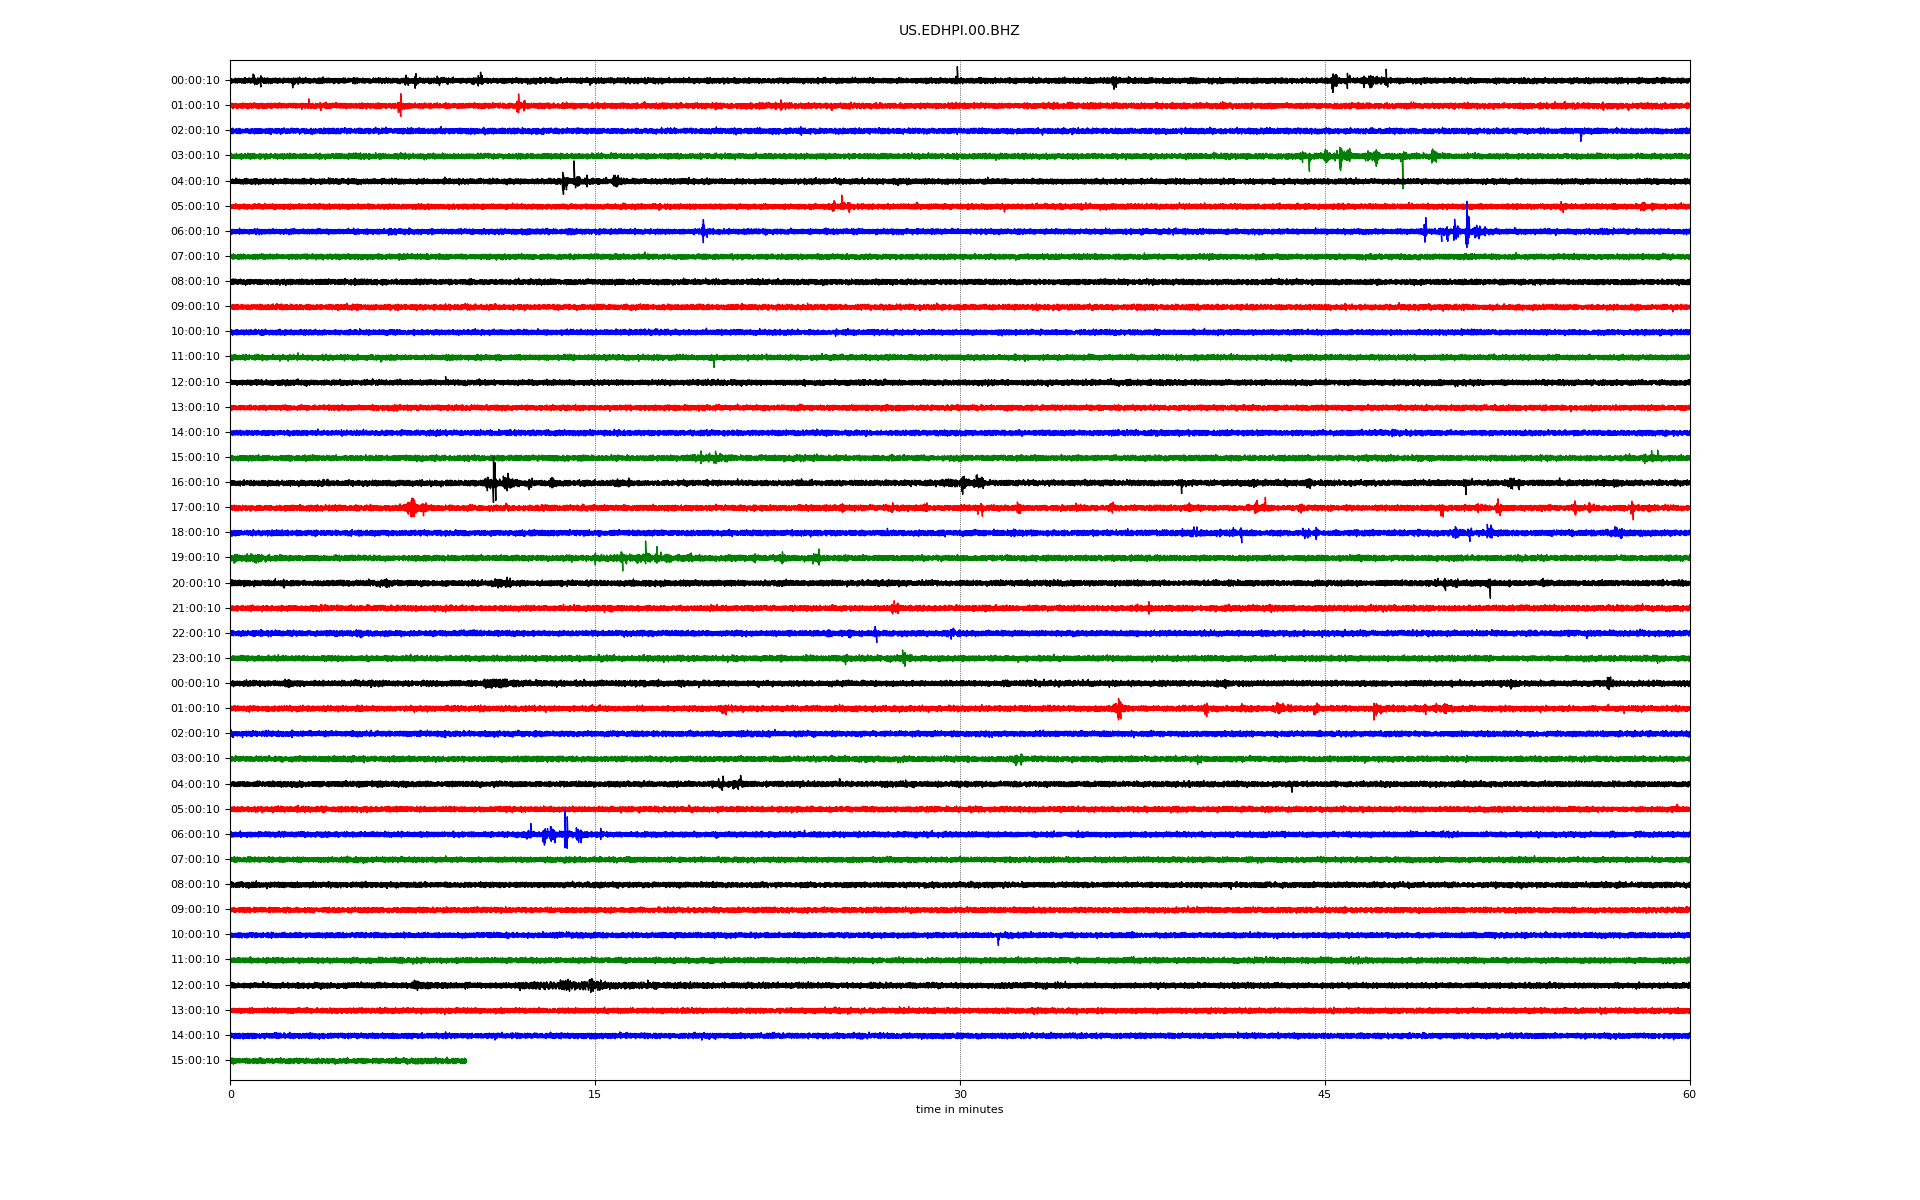Click the 23:00:10 time label
The image size is (1920, 1200).
click(x=195, y=659)
